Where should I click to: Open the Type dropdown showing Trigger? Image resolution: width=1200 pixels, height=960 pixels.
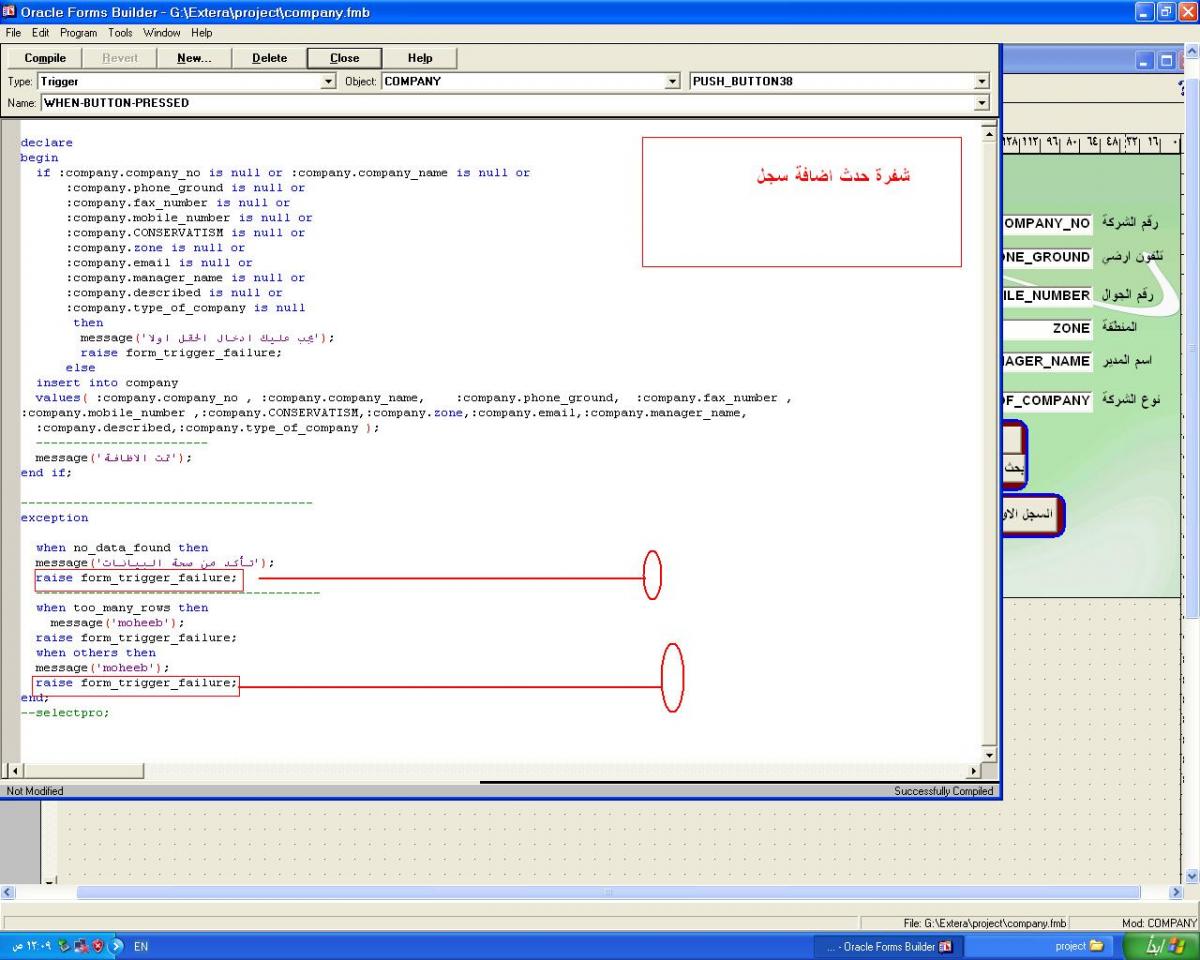coord(330,82)
